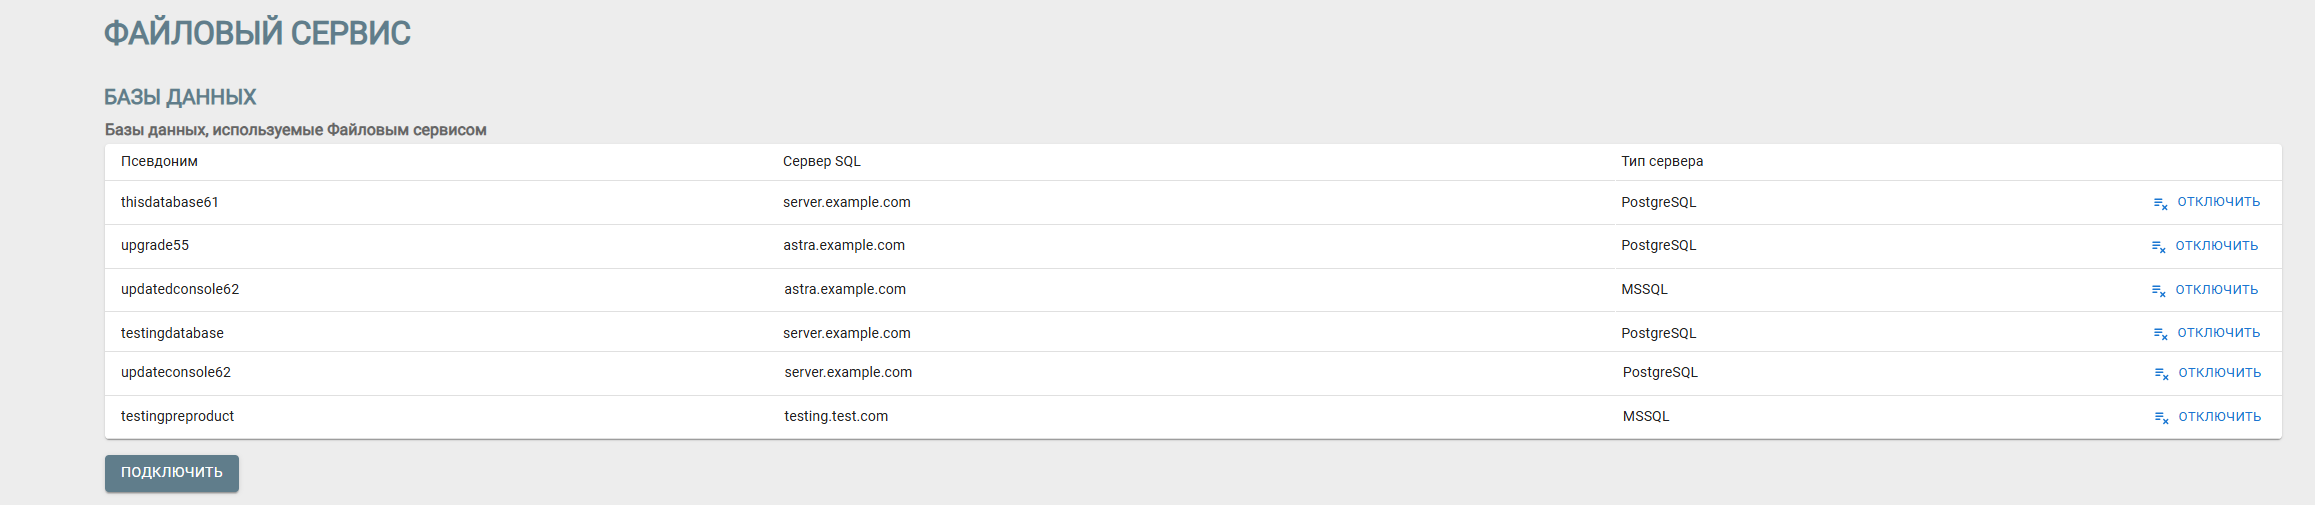Screen dimensions: 2315x505
Task: Click the disconnect icon for updatedconsole62
Action: pyautogui.click(x=2158, y=291)
